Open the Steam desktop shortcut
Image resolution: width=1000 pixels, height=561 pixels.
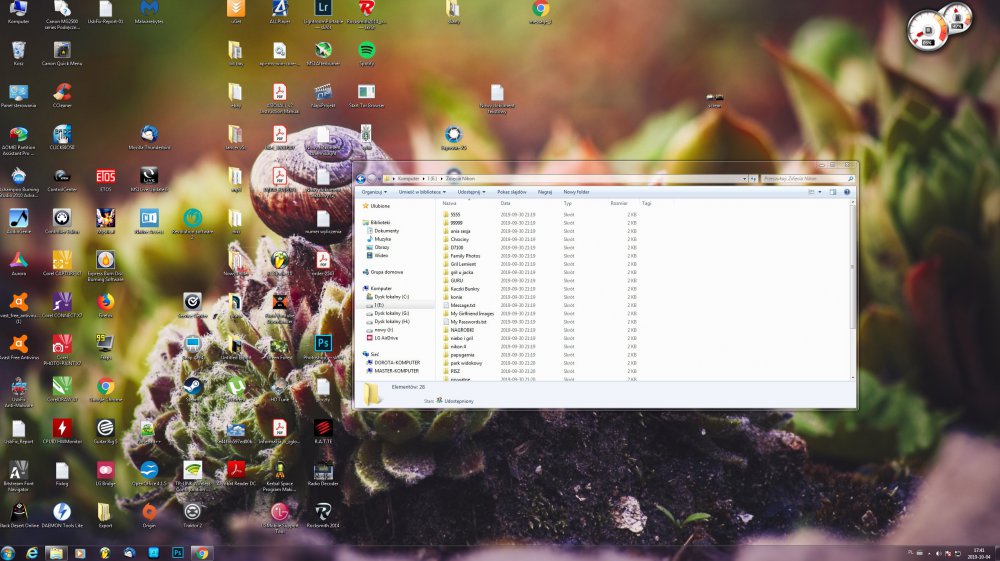click(x=193, y=388)
